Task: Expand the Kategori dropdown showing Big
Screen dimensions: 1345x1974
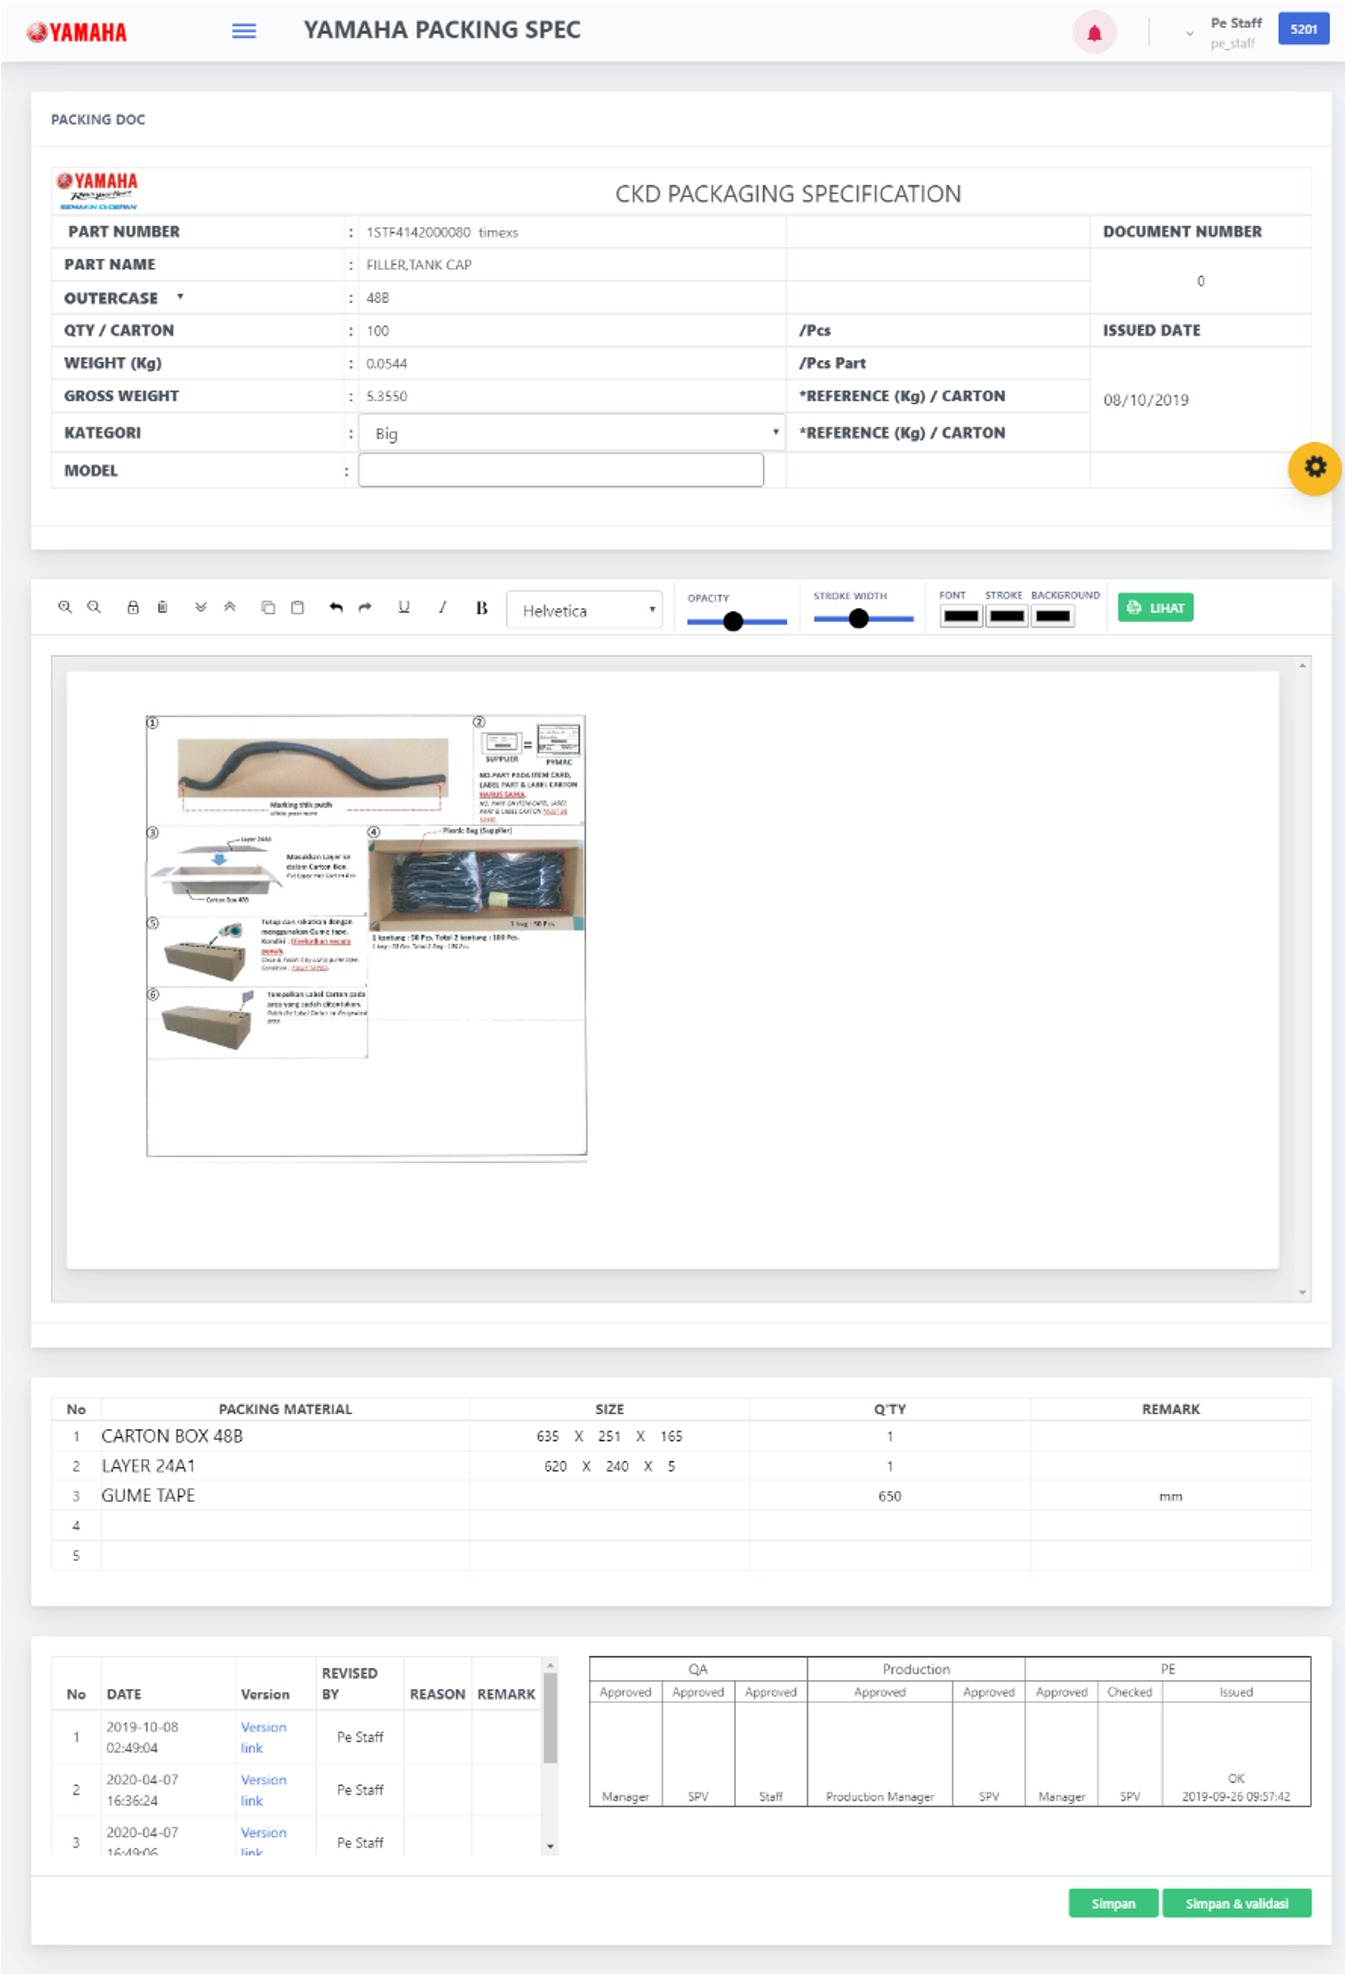Action: coord(571,433)
